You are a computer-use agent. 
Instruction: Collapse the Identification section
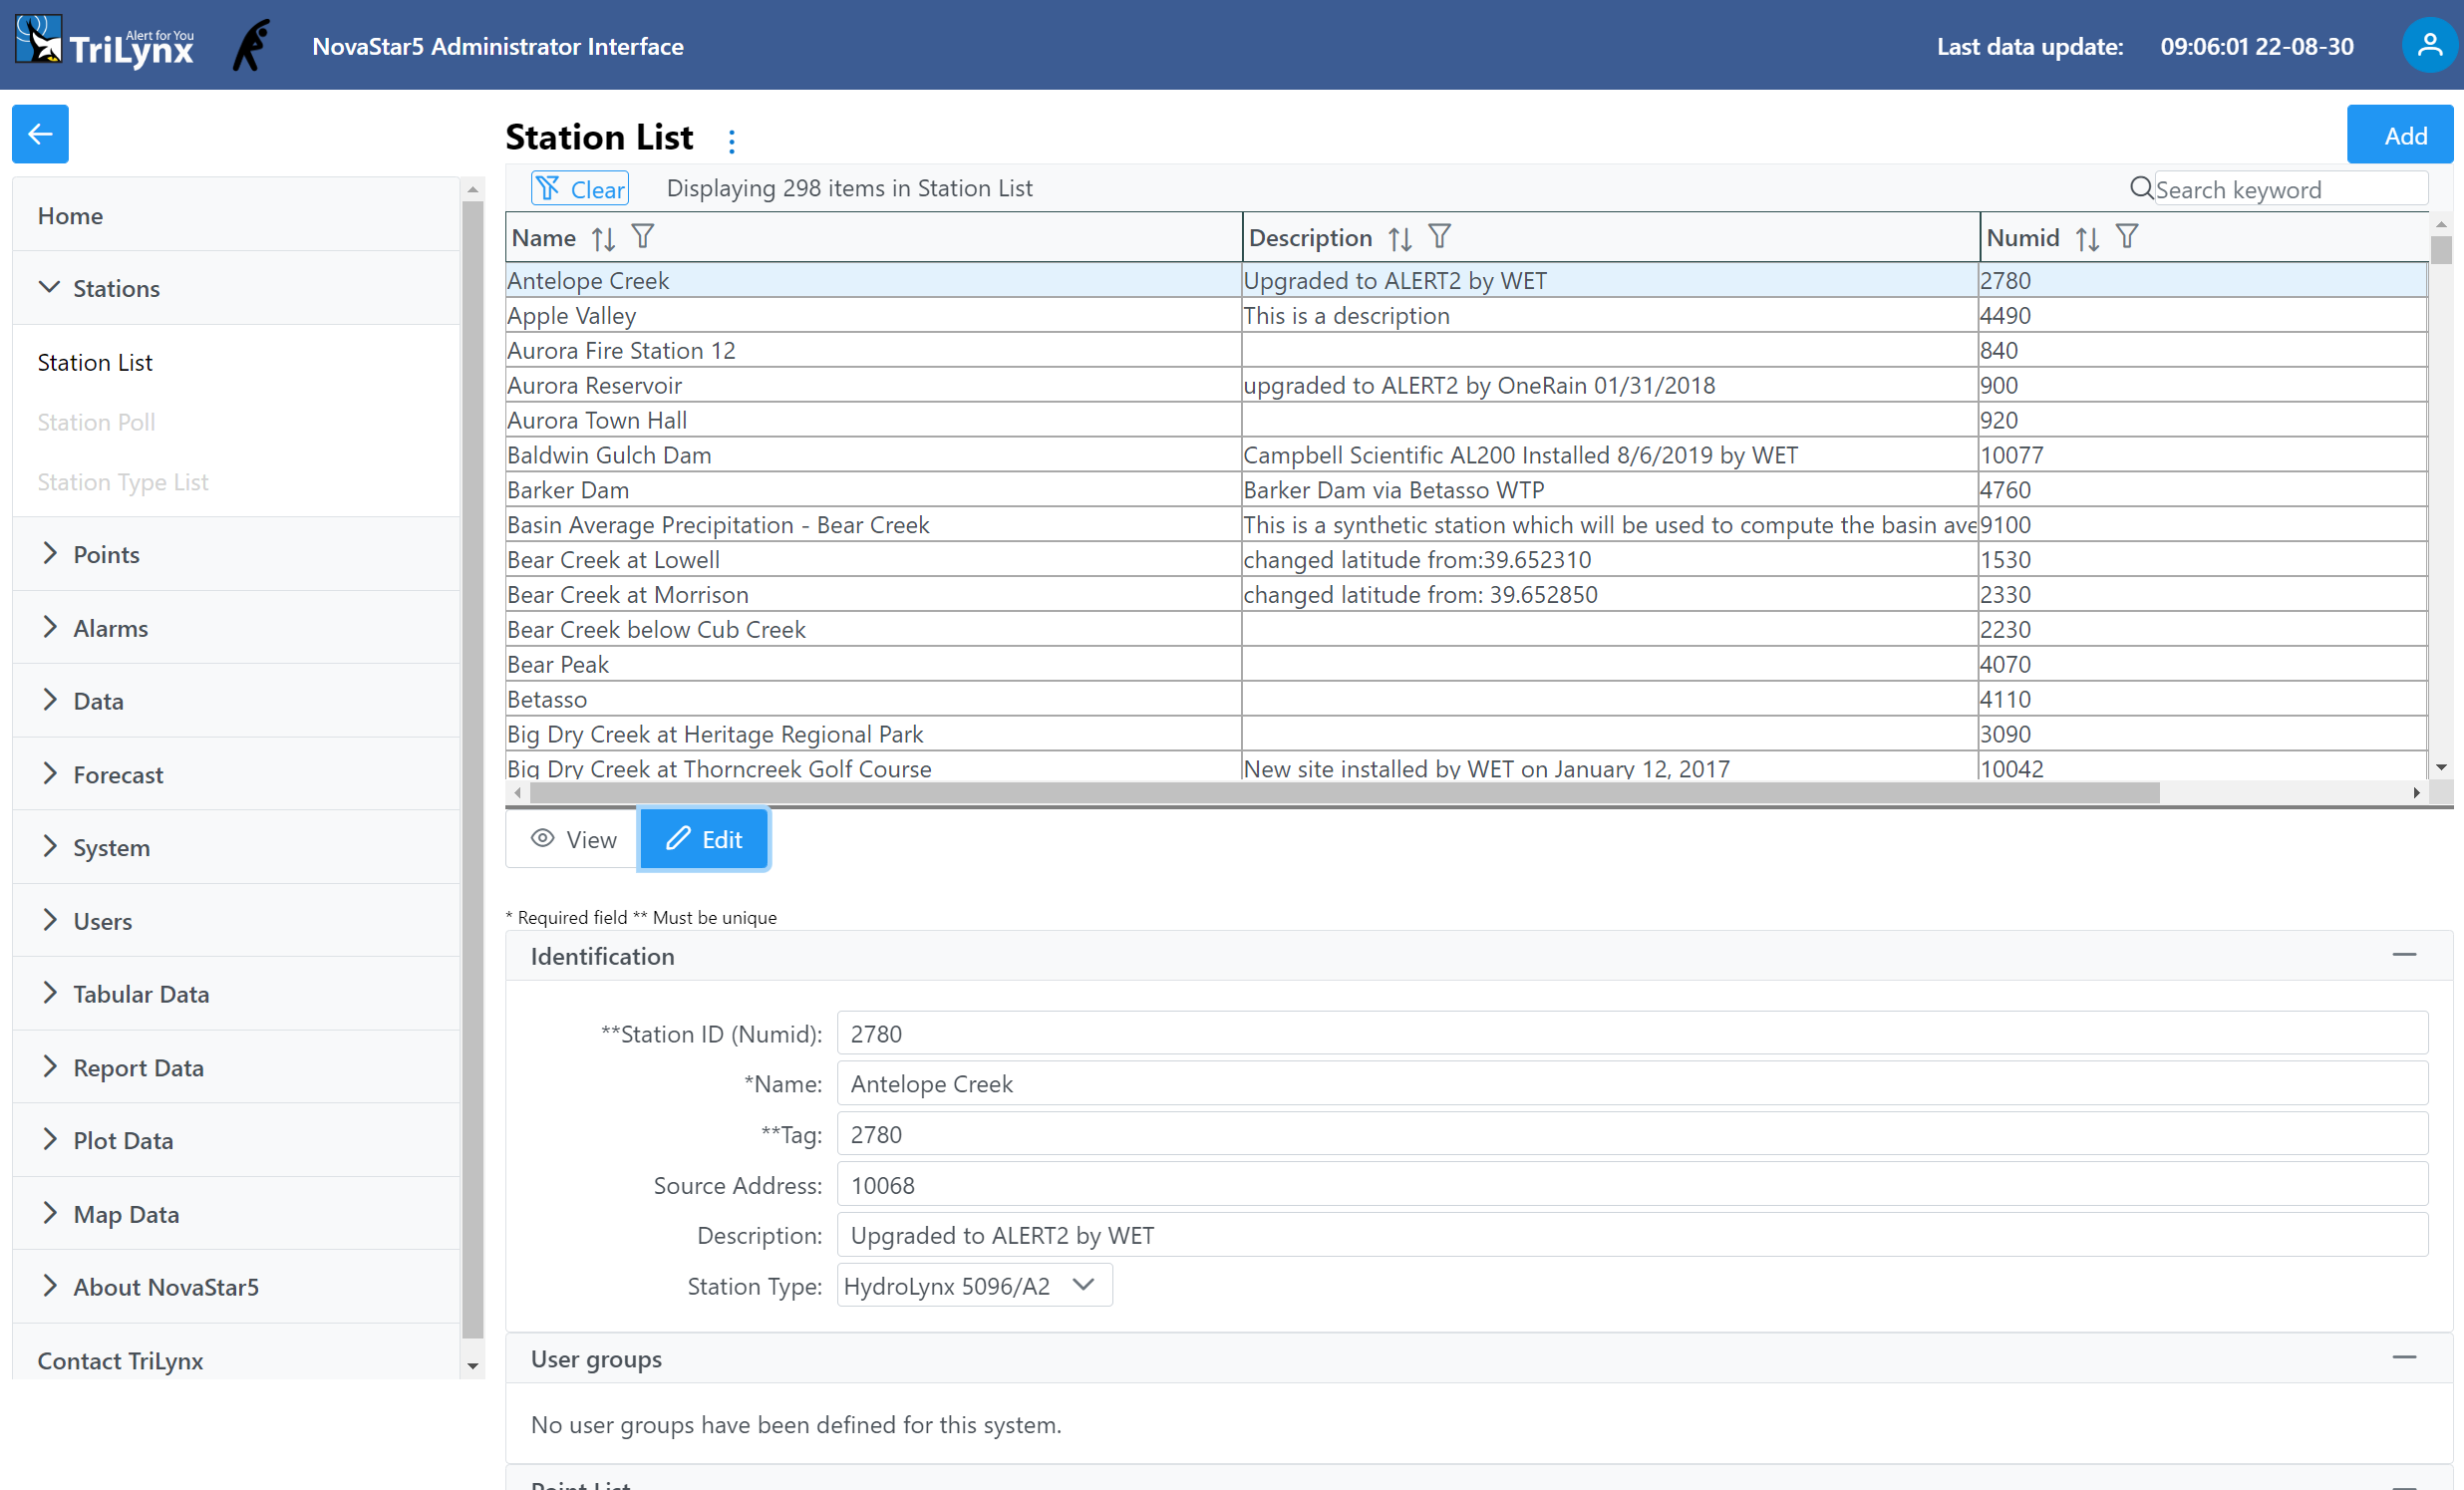(x=2403, y=955)
